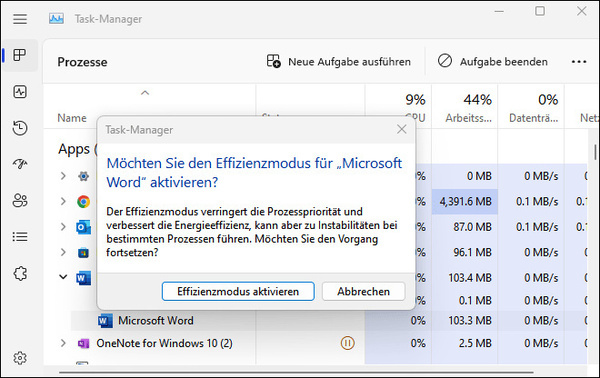Click the 103.4 MB memory cell
The height and width of the screenshot is (378, 600).
click(465, 278)
